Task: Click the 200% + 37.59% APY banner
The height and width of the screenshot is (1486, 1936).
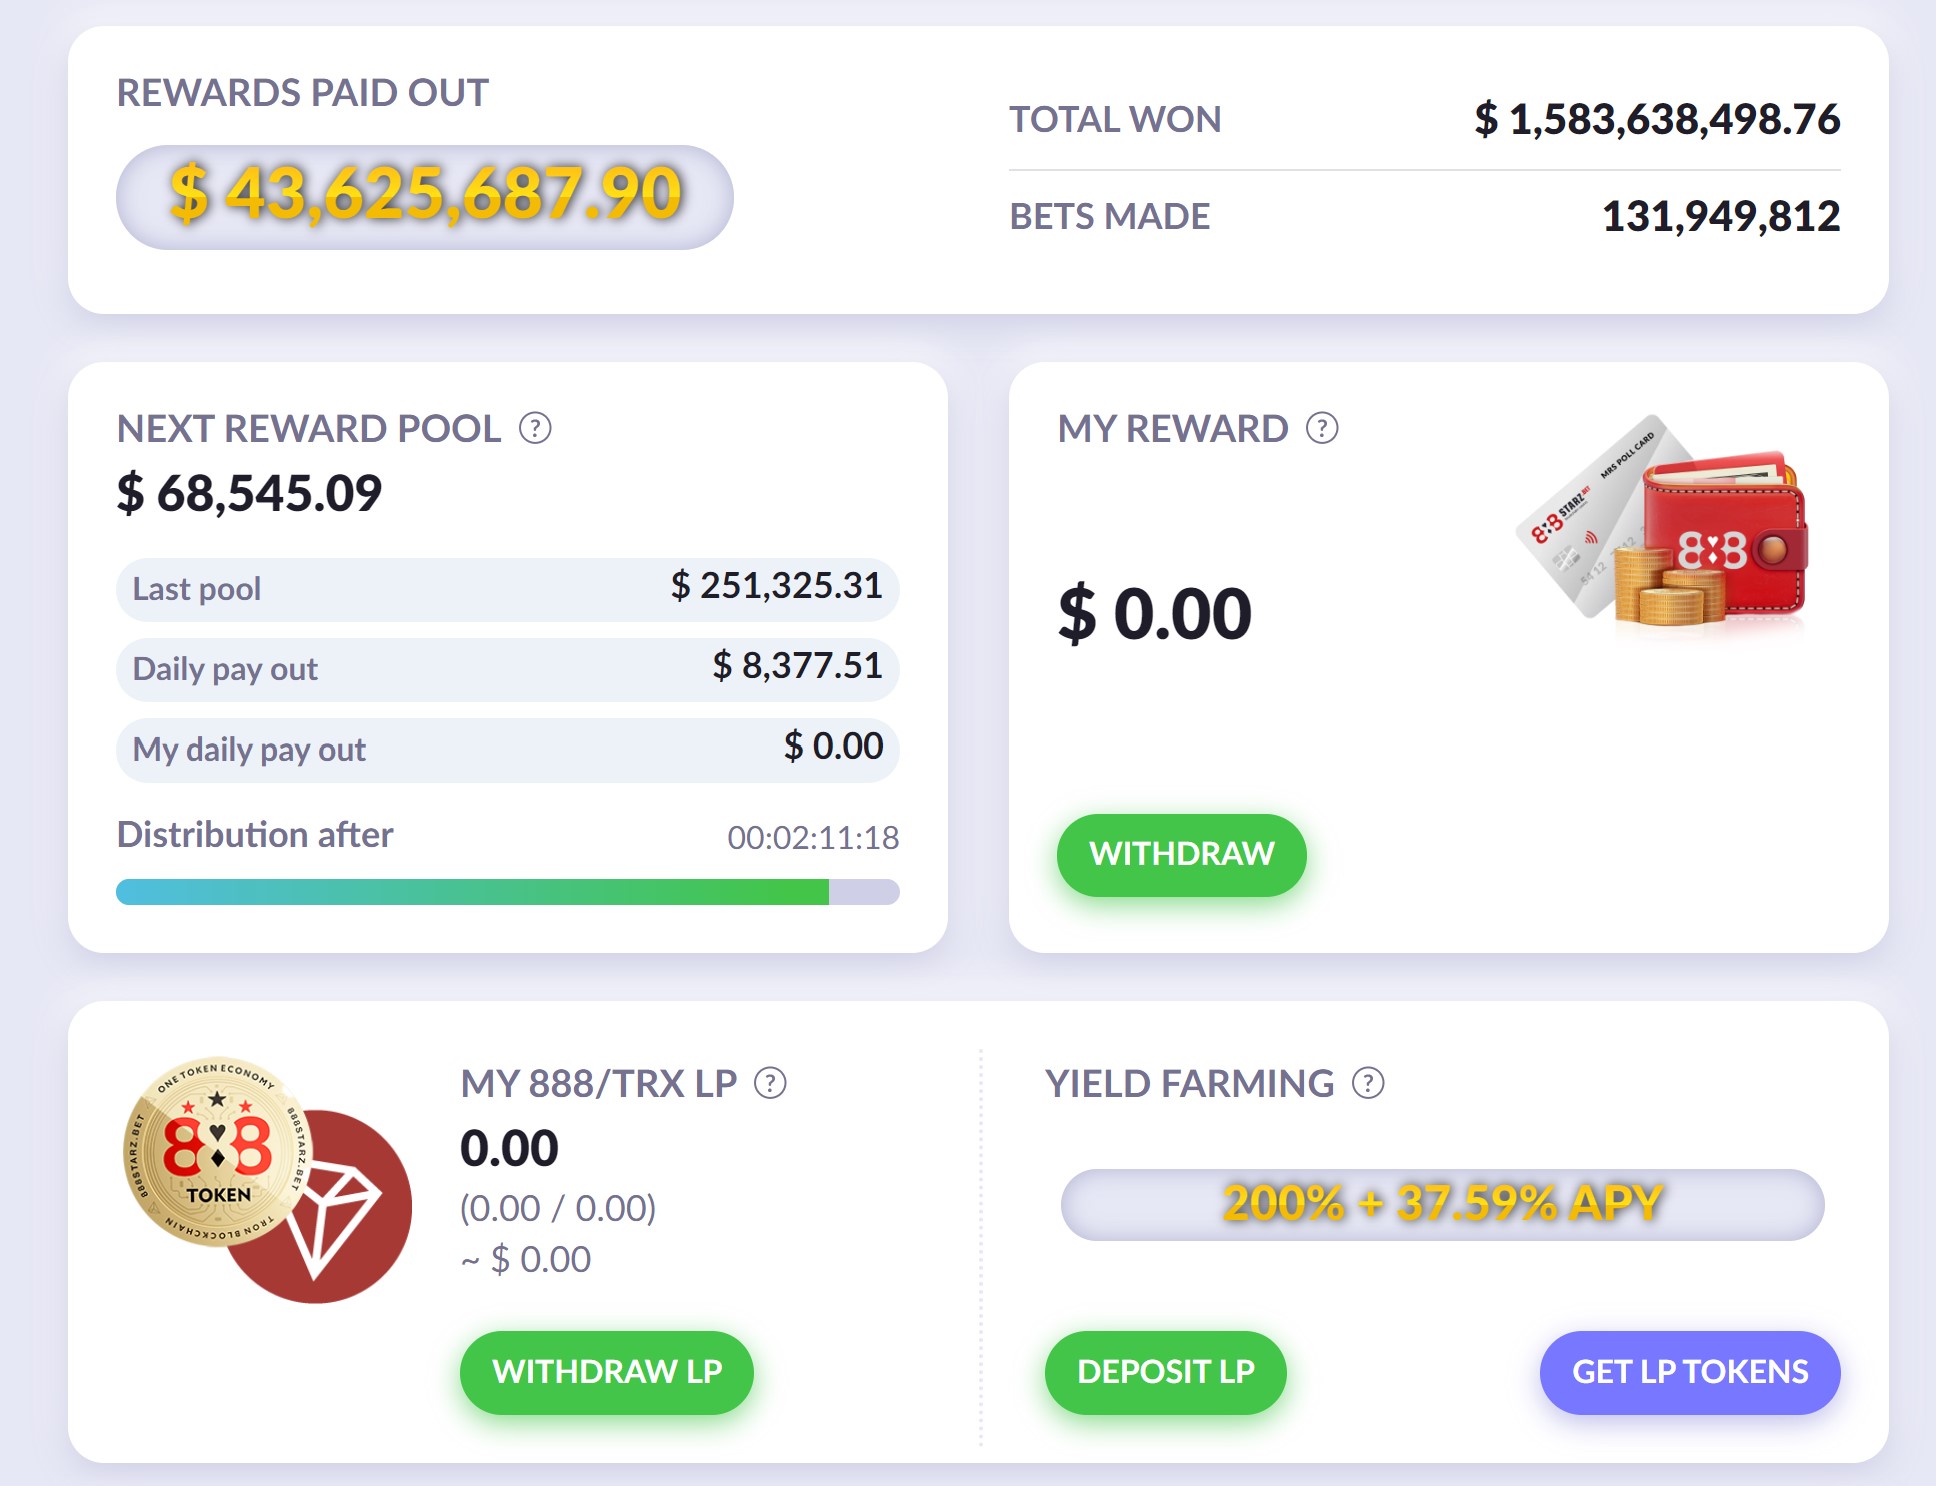Action: (x=1442, y=1204)
